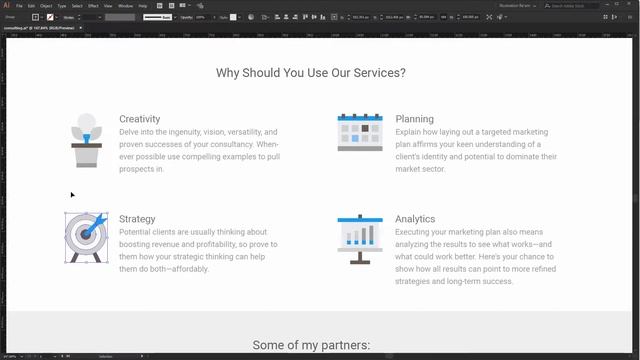Select the Planning calendar icon artwork
The image size is (640, 360).
pyautogui.click(x=360, y=132)
